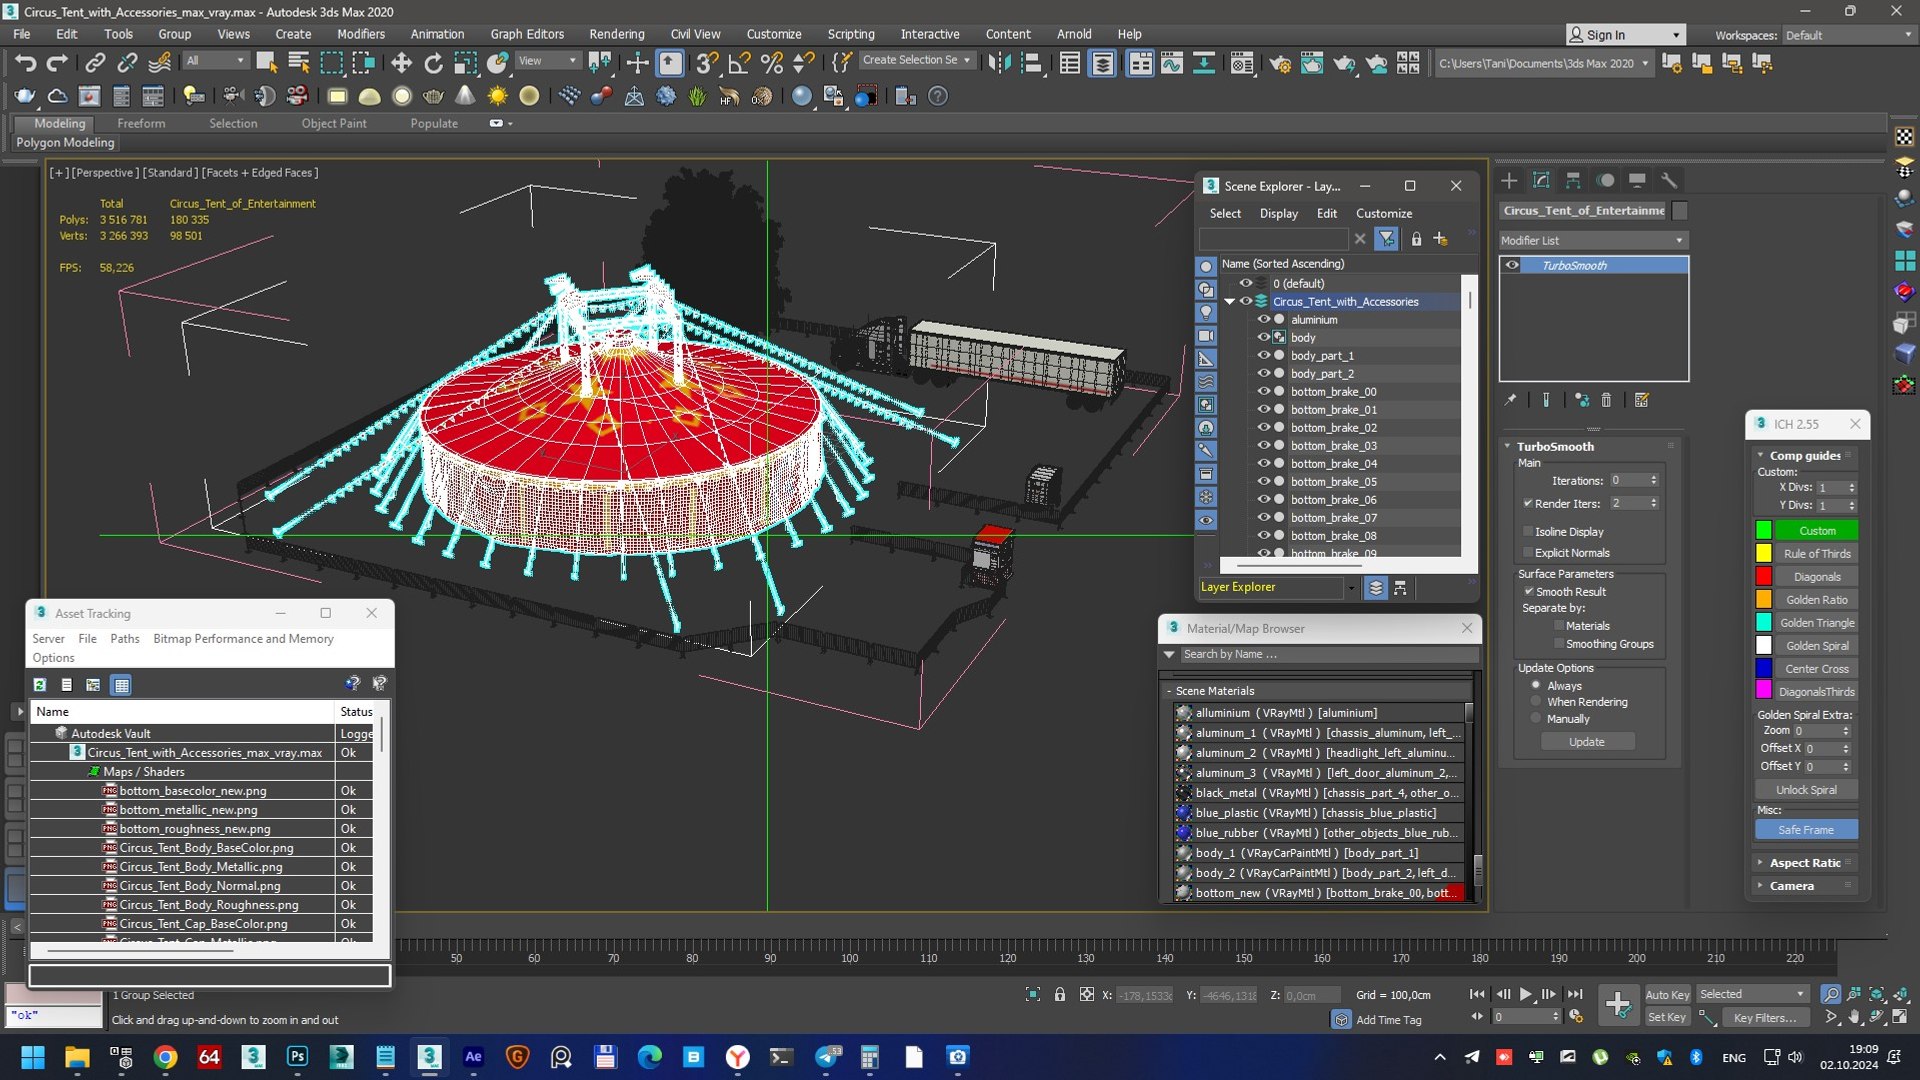Click the Pin Stack icon
Screen dimensions: 1920x1080
coord(1510,400)
